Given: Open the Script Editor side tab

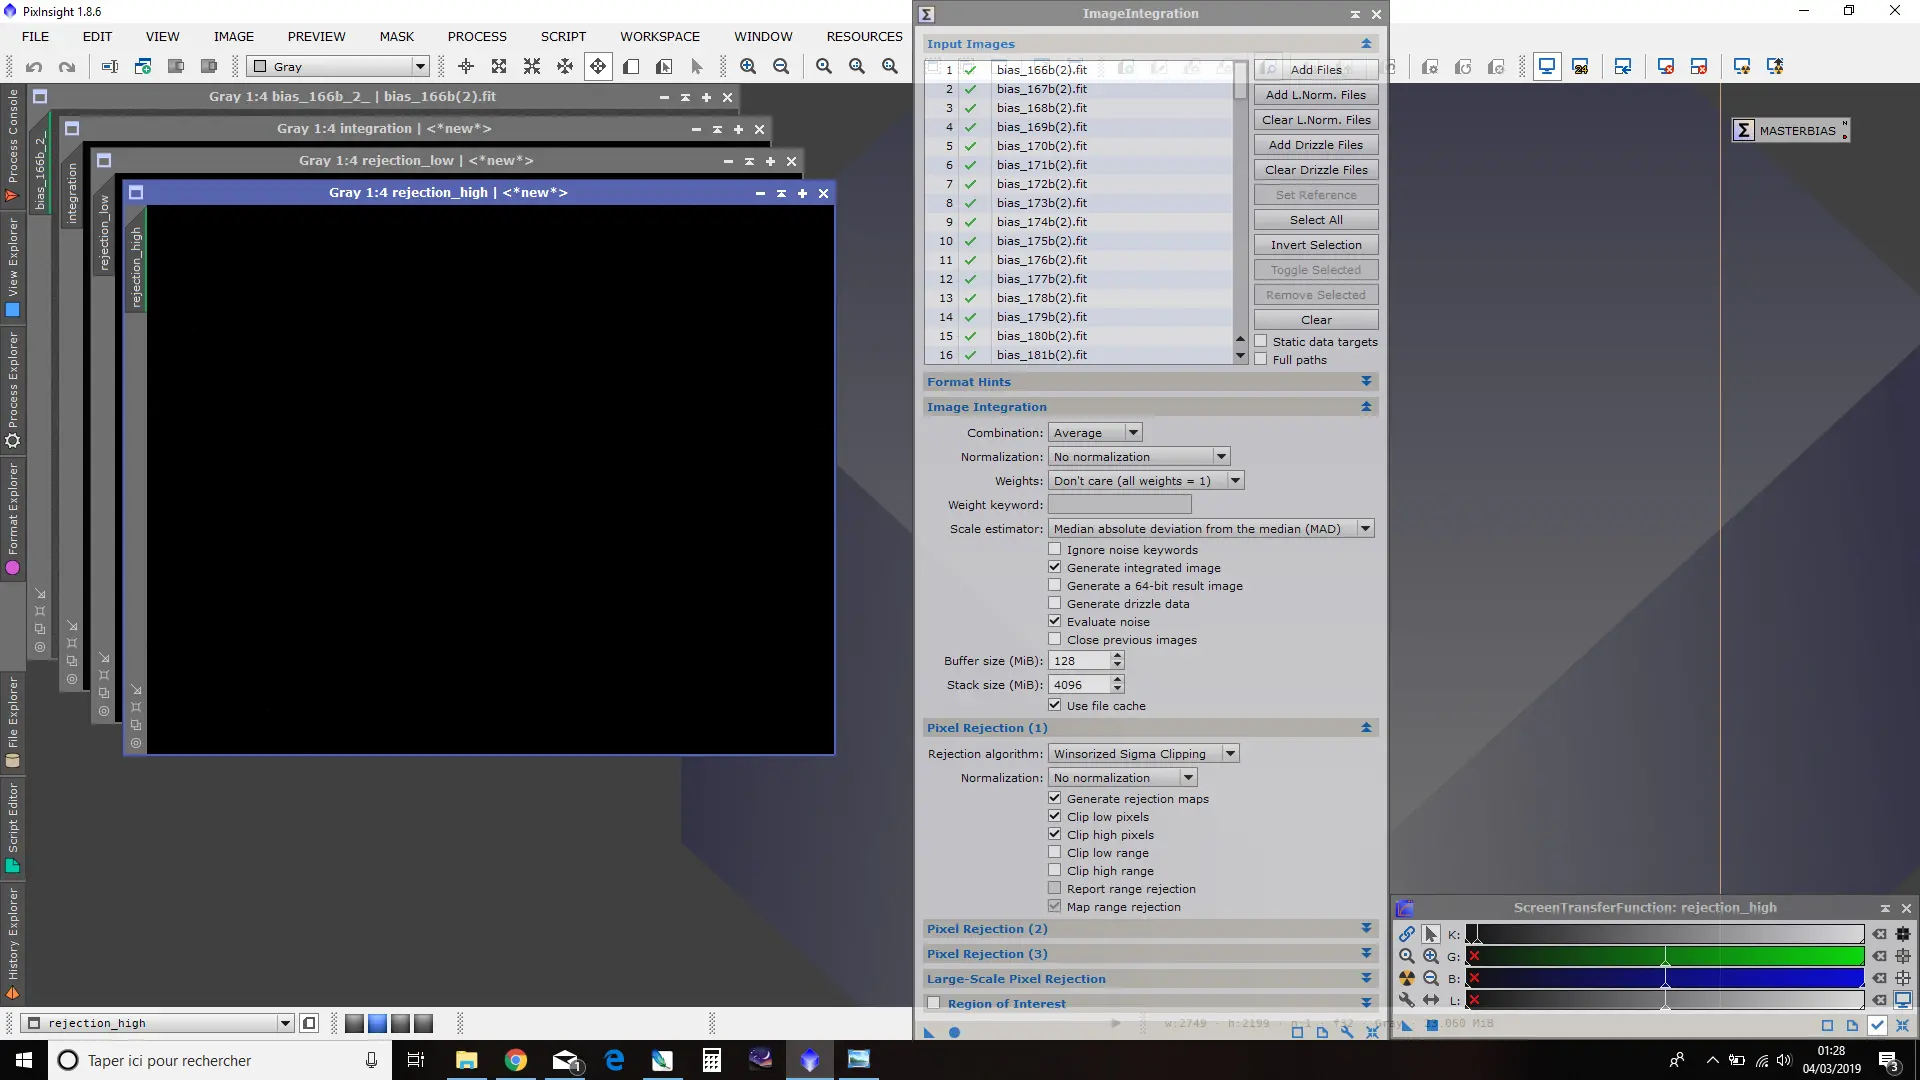Looking at the screenshot, I should [12, 828].
